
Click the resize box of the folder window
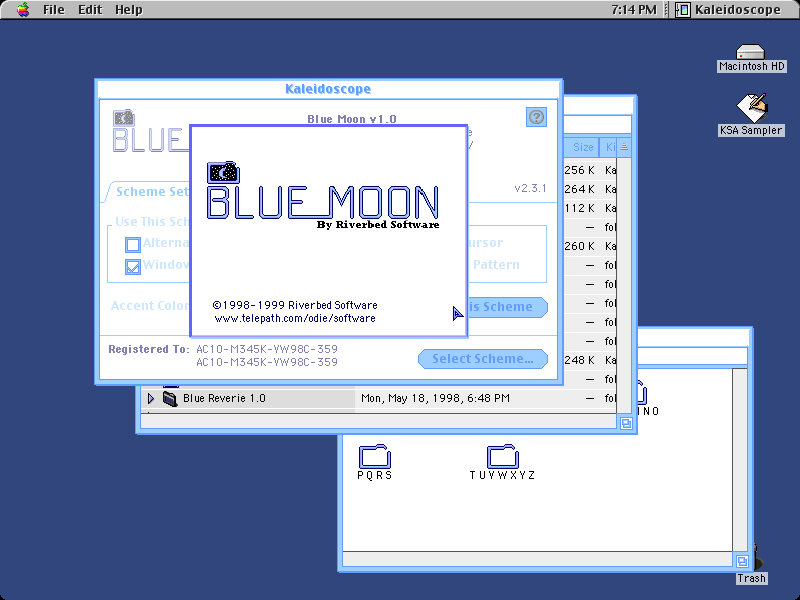coord(742,561)
